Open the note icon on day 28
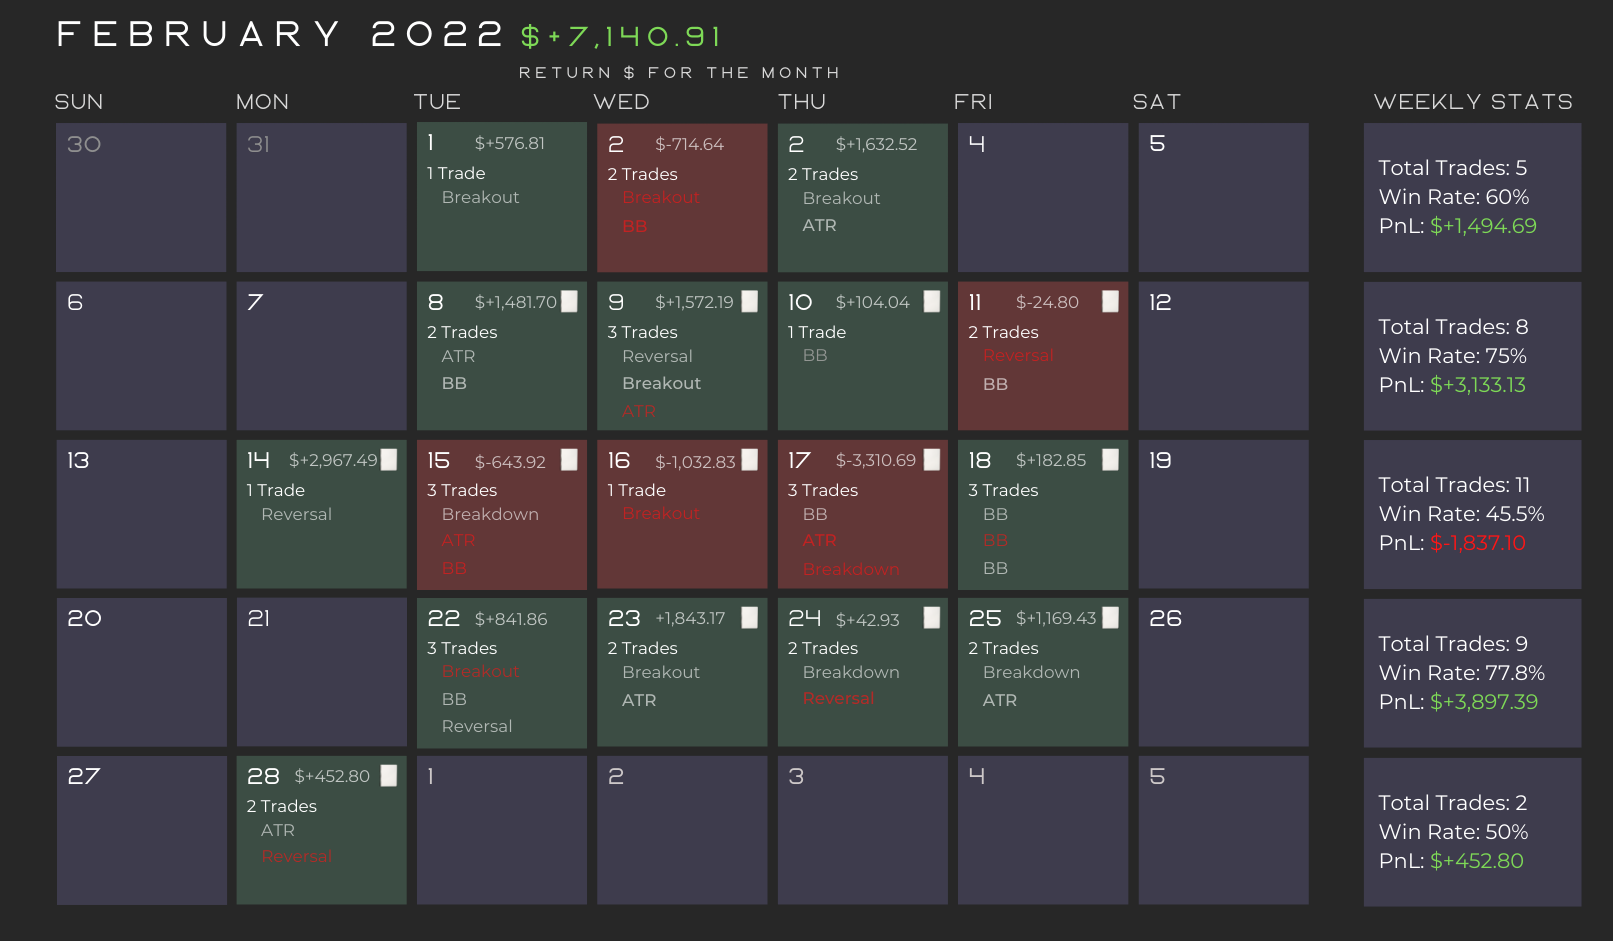Image resolution: width=1613 pixels, height=941 pixels. pyautogui.click(x=389, y=776)
